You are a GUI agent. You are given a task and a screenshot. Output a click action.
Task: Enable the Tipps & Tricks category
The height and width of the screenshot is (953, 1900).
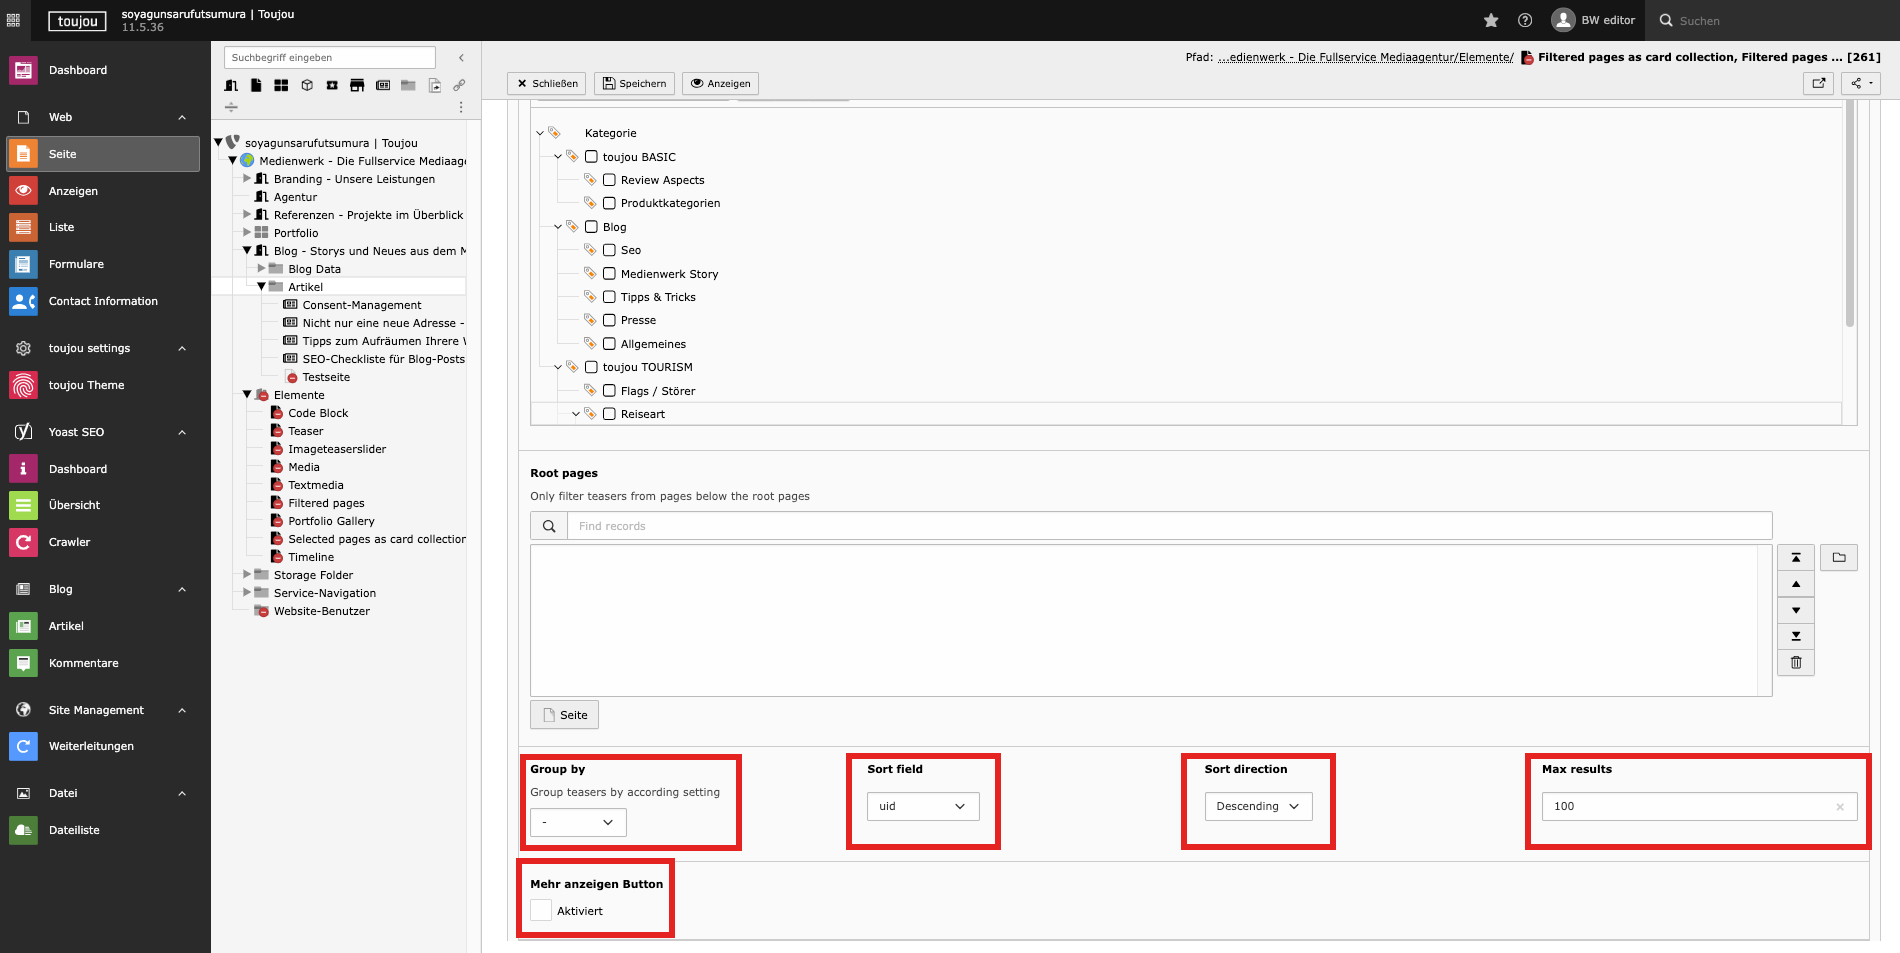pyautogui.click(x=609, y=297)
